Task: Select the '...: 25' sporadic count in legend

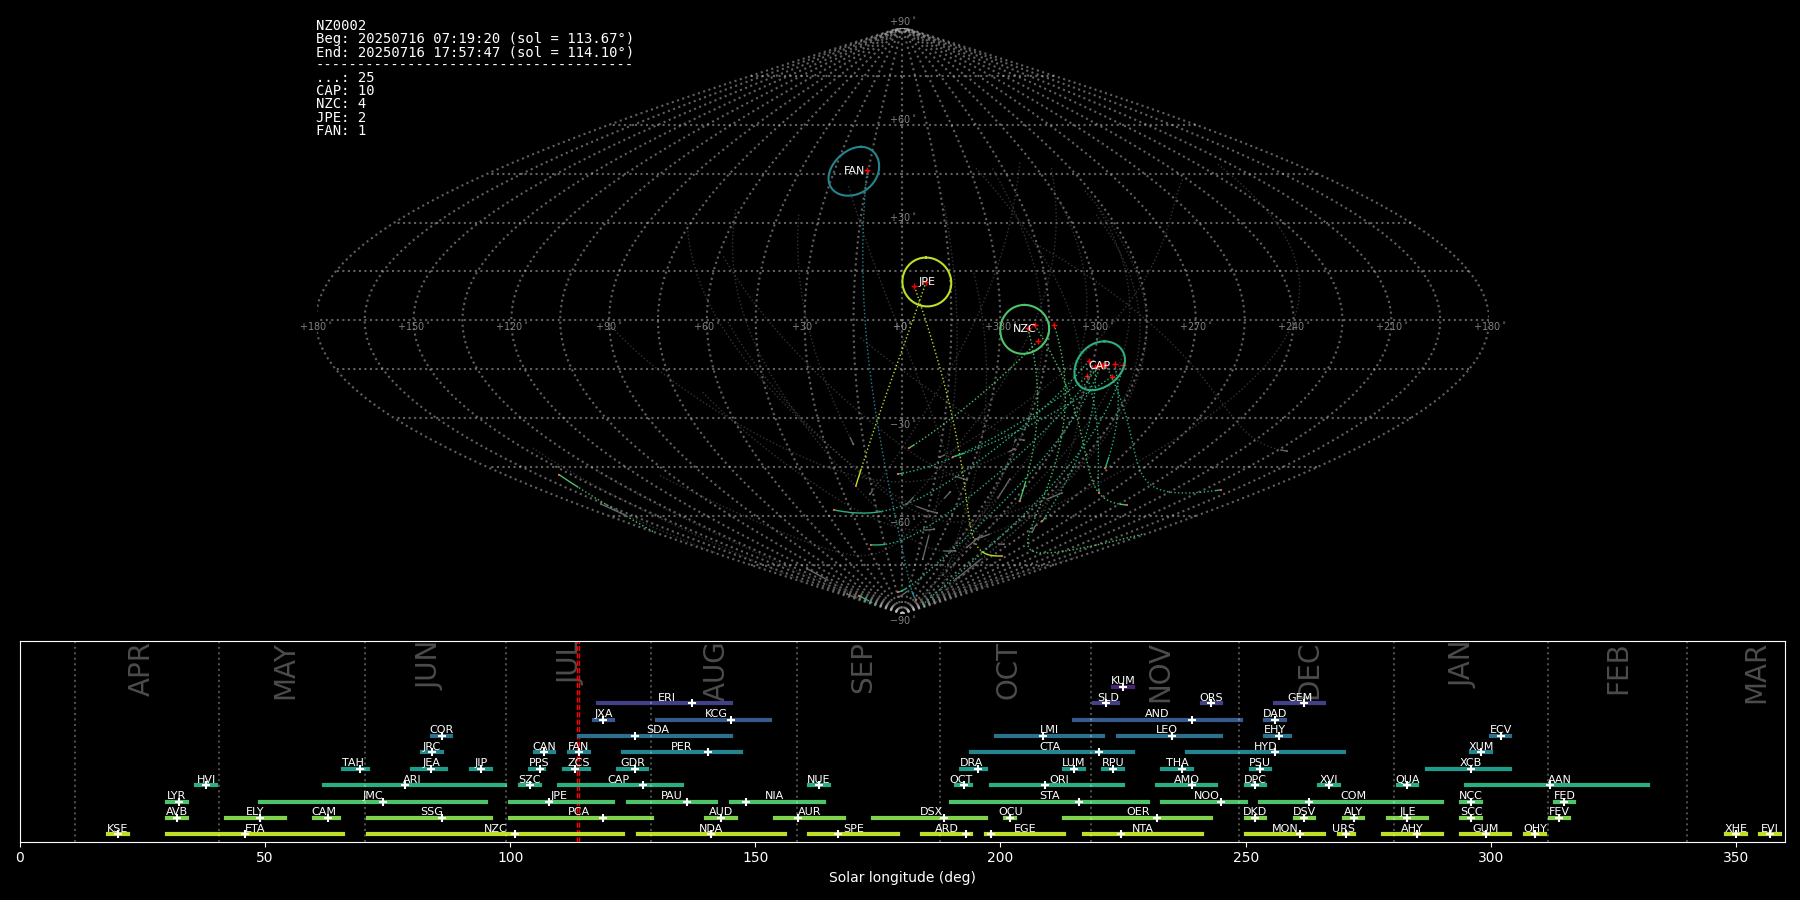Action: tap(345, 78)
